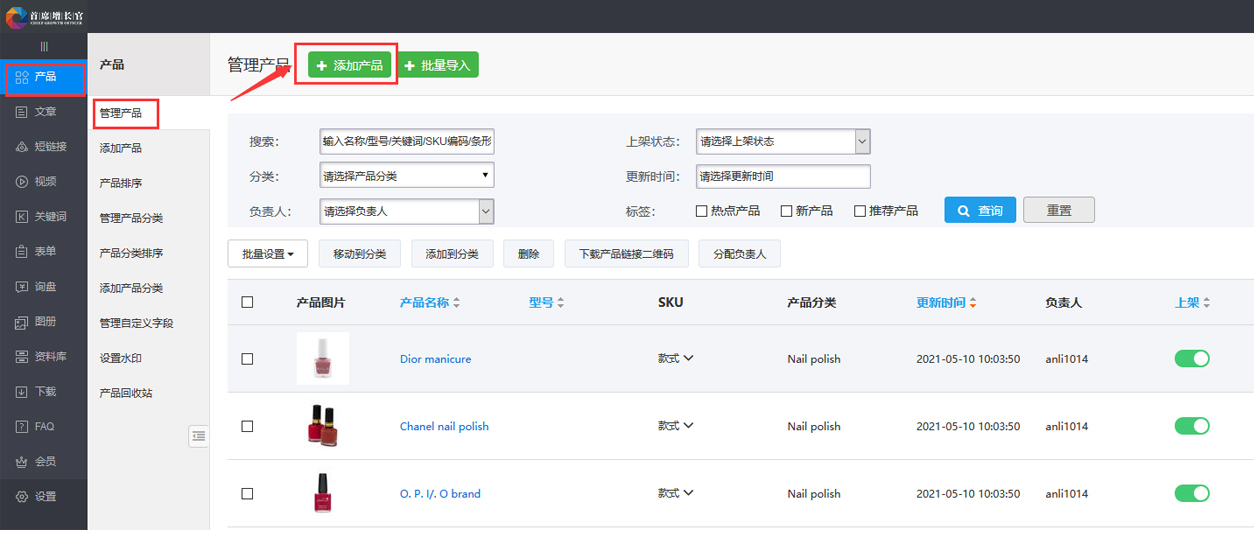Check the 热点产品 checkbox

pyautogui.click(x=702, y=211)
